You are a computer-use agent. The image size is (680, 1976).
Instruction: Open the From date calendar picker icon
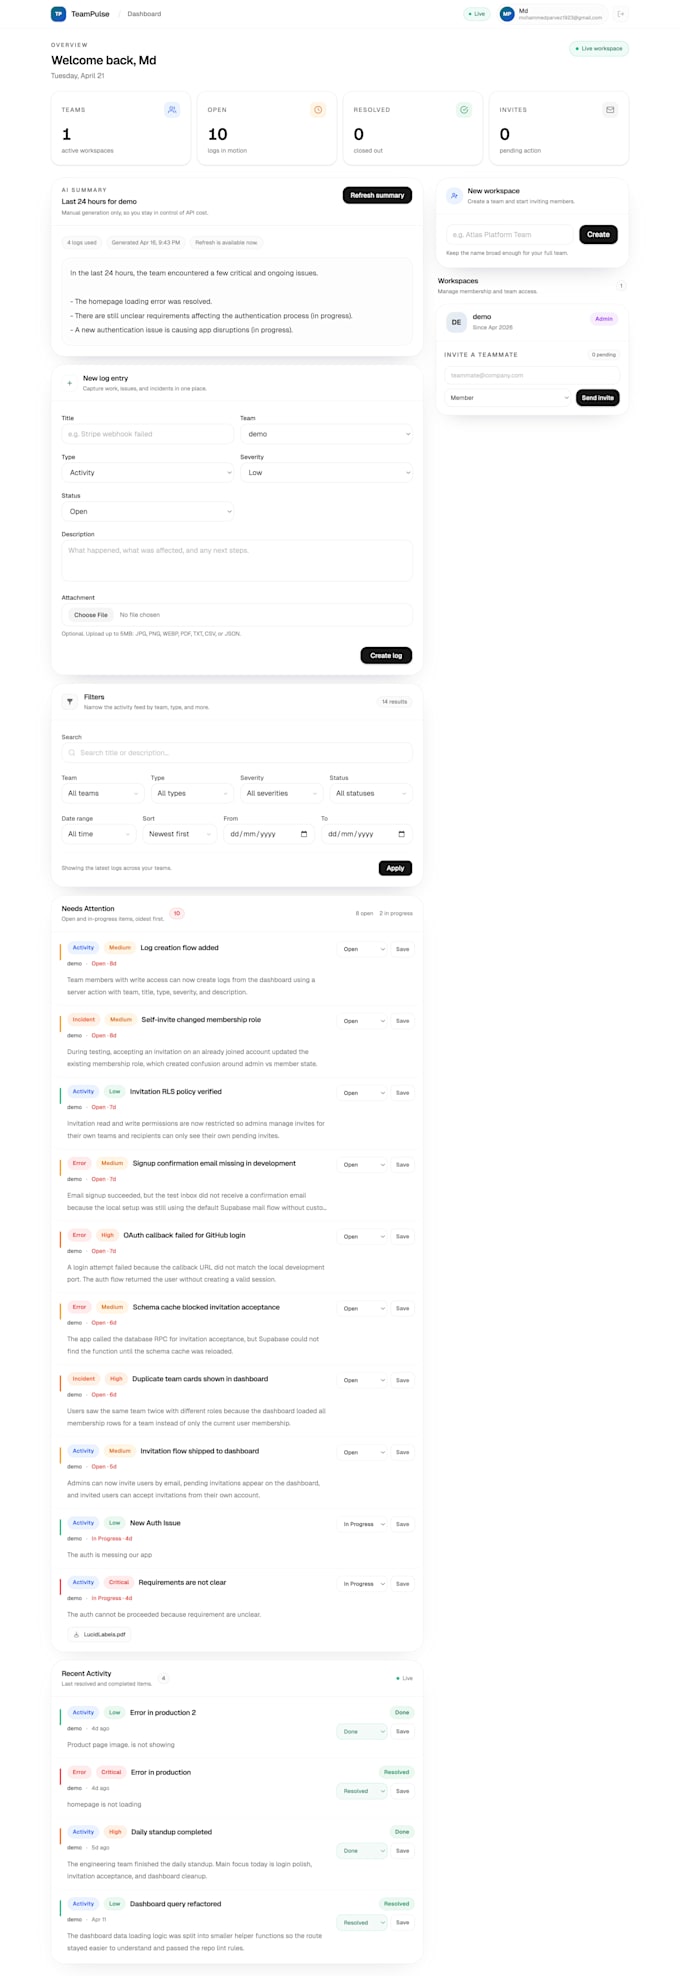tap(304, 834)
